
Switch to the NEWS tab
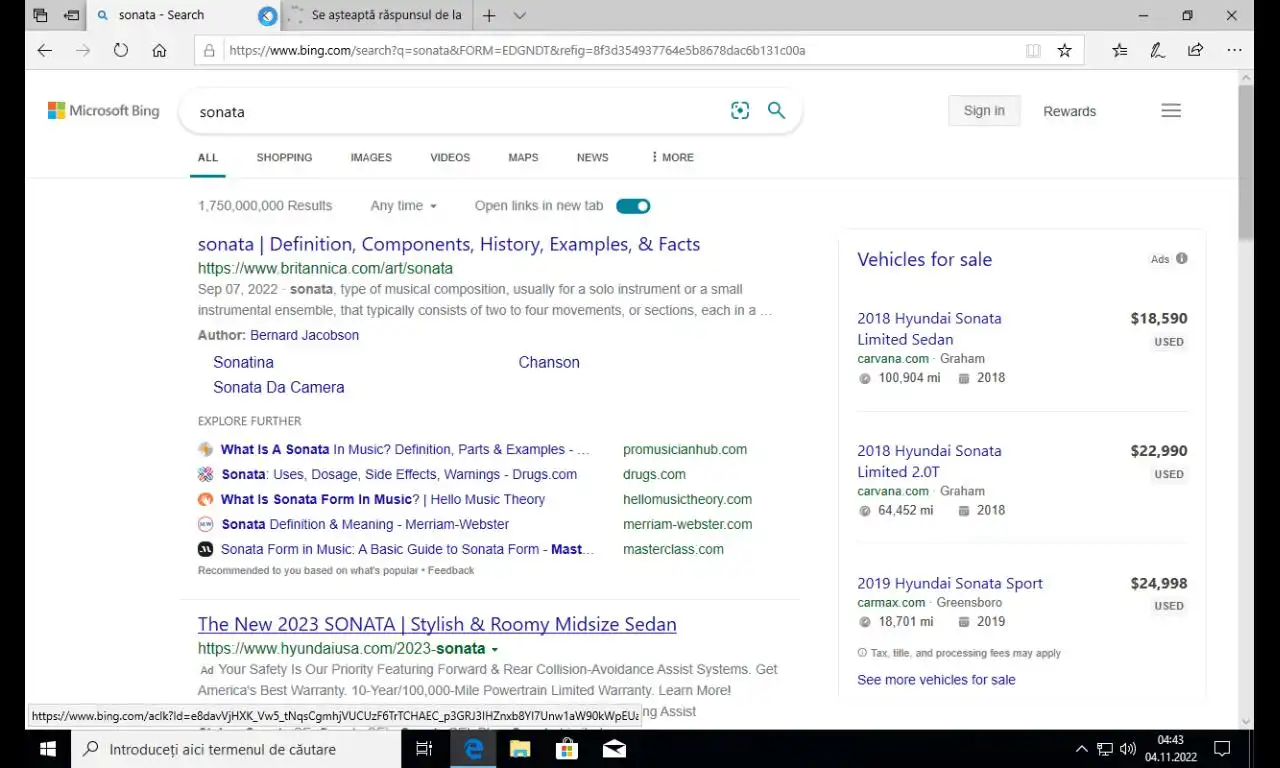pos(593,157)
